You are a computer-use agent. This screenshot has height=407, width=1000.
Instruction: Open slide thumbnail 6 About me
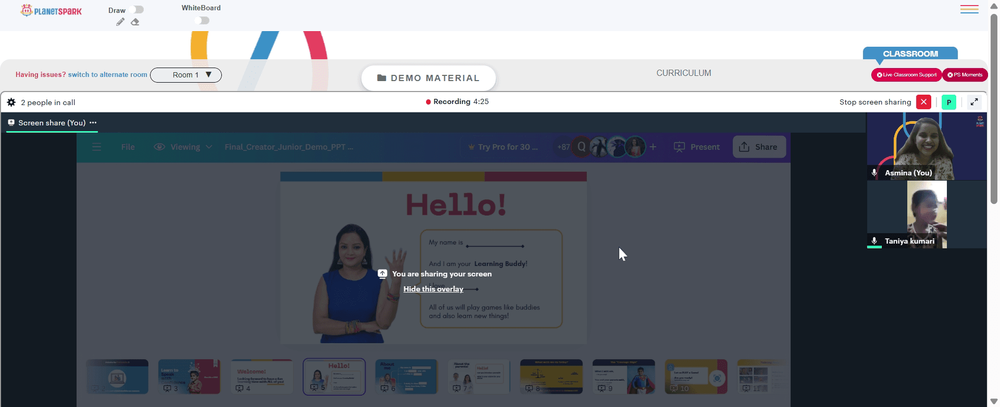coord(406,376)
